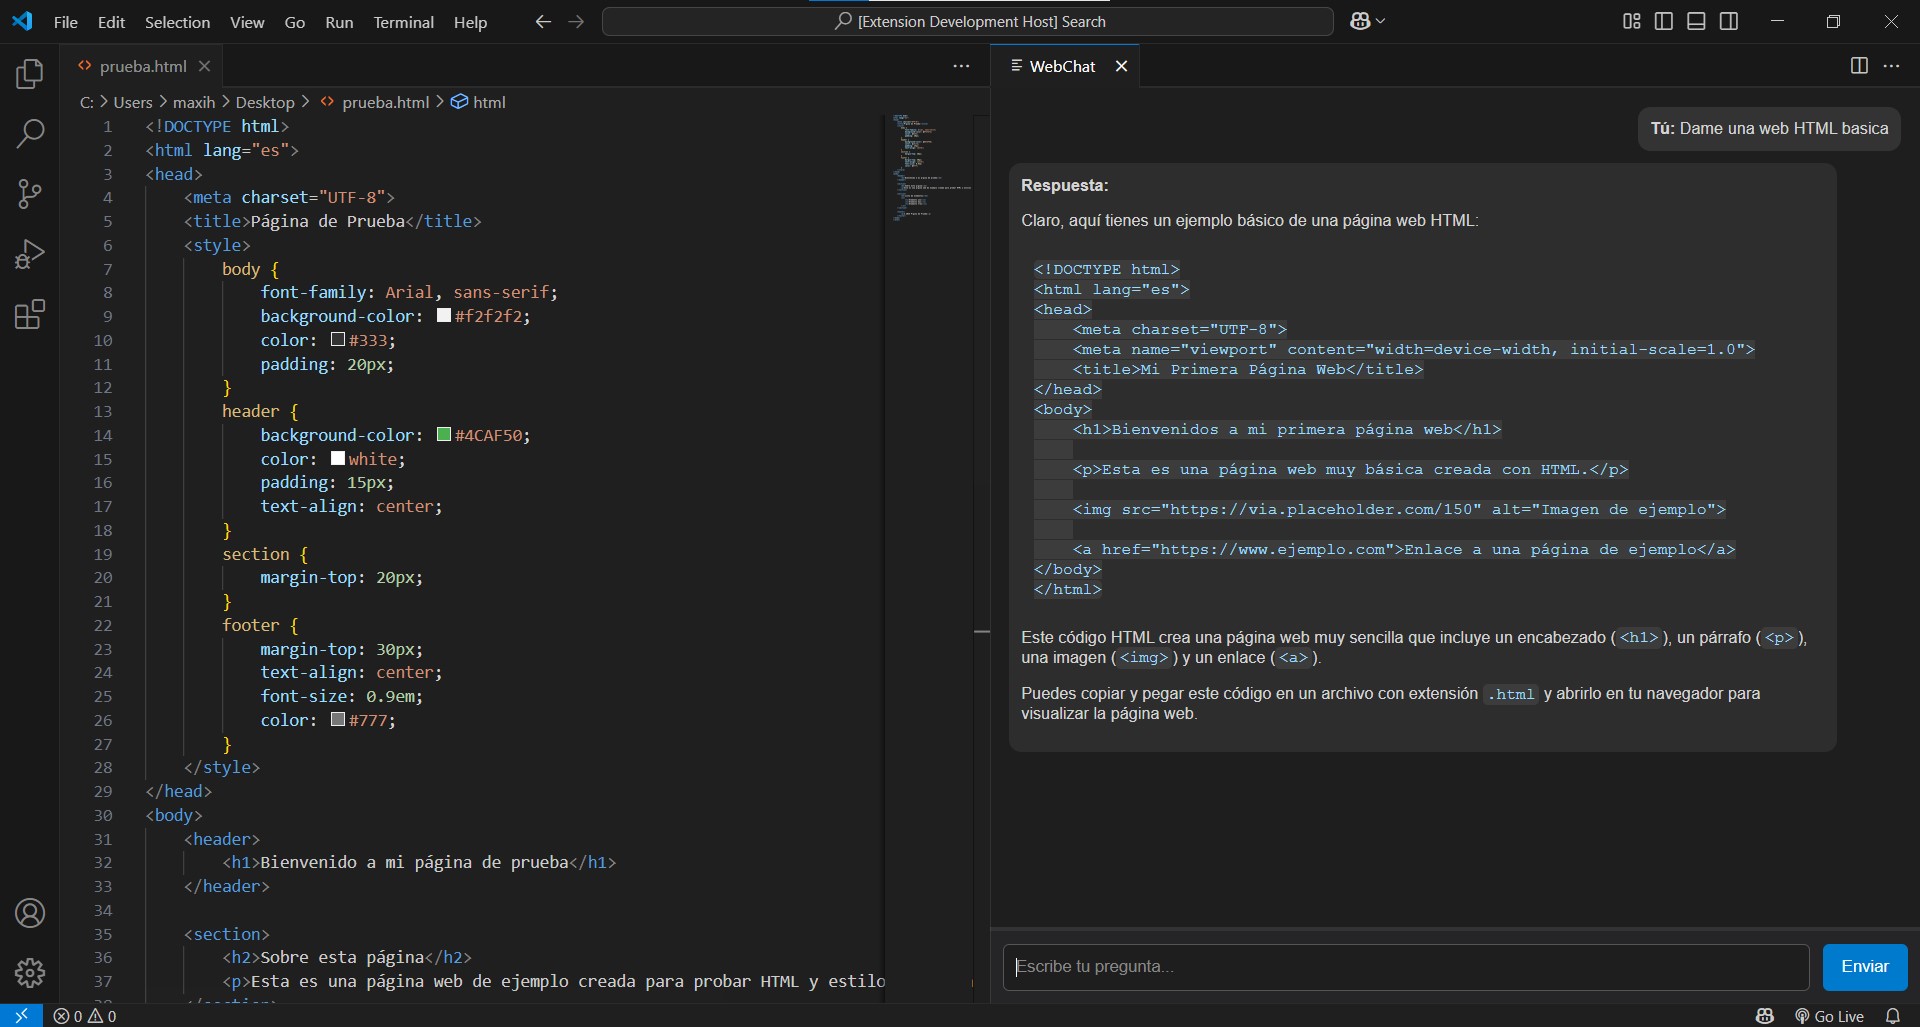Click the Enviar button
Image resolution: width=1920 pixels, height=1027 pixels.
tap(1865, 967)
